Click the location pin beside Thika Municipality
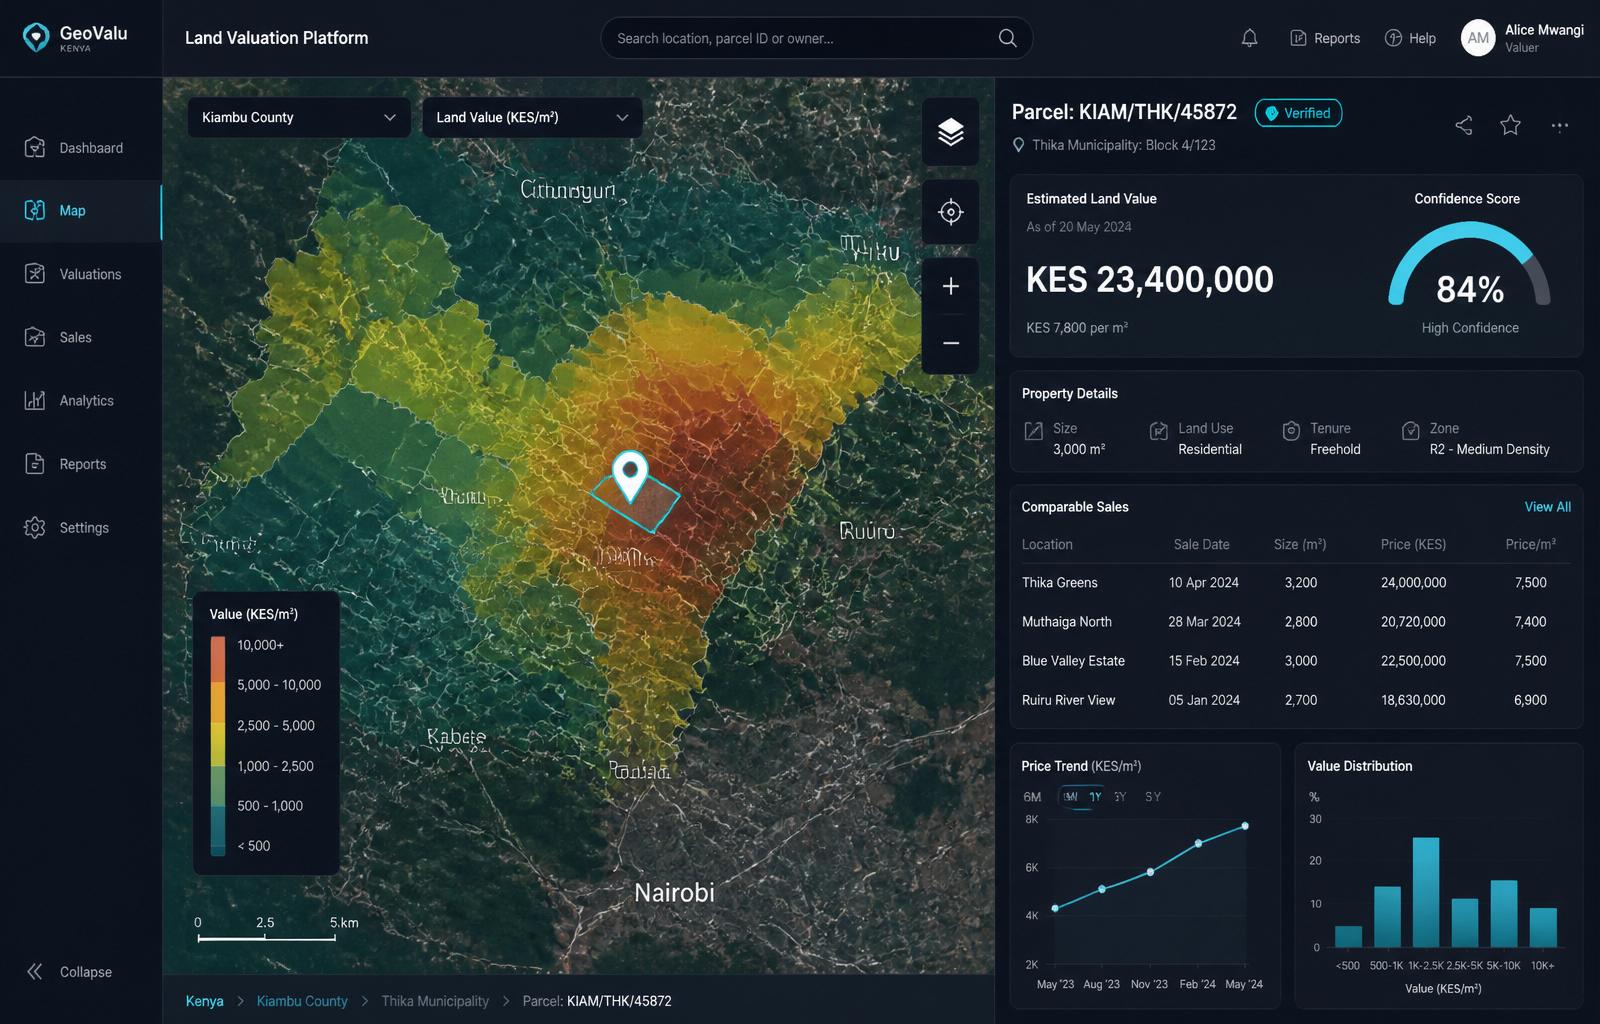This screenshot has height=1024, width=1600. [x=1019, y=145]
